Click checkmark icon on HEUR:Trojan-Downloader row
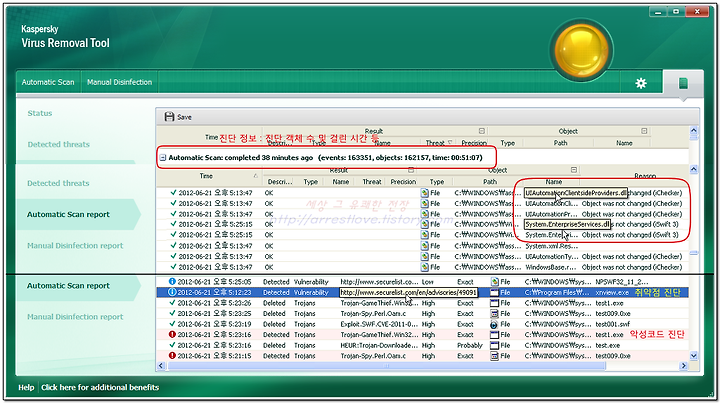This screenshot has height=403, width=720. point(172,345)
